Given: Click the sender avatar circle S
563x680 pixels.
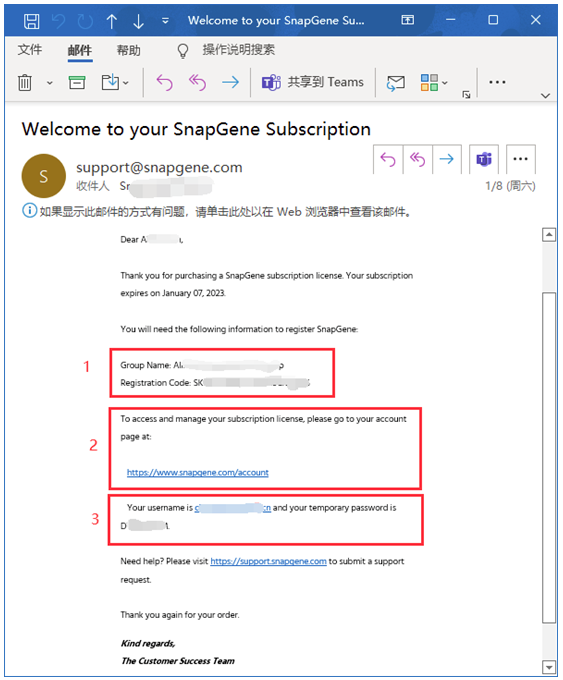Looking at the screenshot, I should 43,176.
